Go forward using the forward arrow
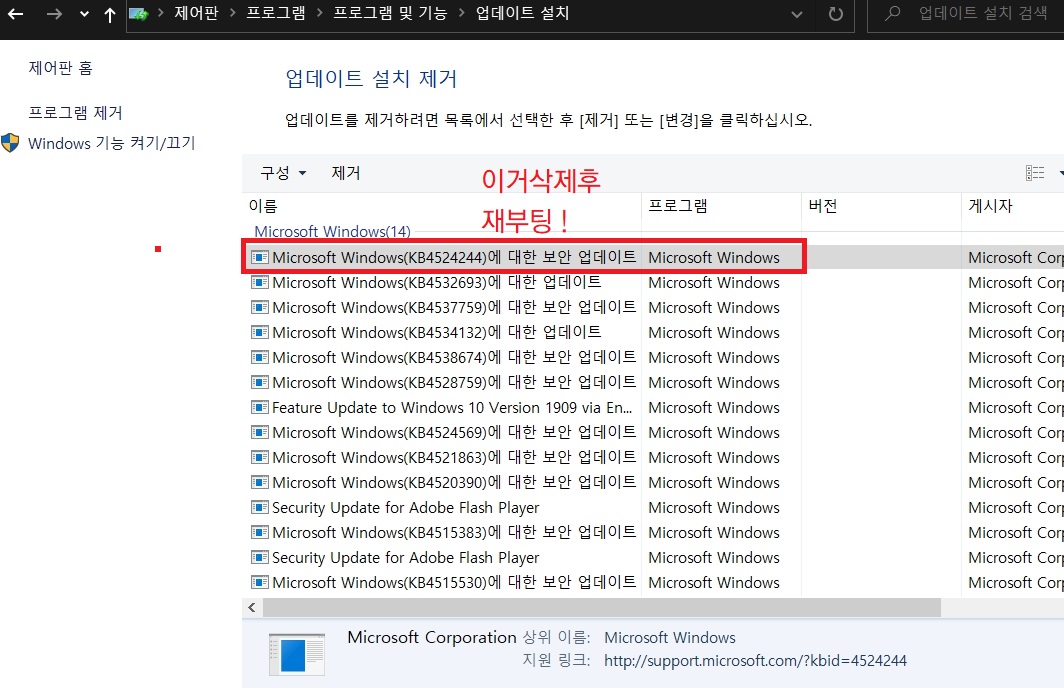This screenshot has width=1064, height=688. pyautogui.click(x=54, y=14)
